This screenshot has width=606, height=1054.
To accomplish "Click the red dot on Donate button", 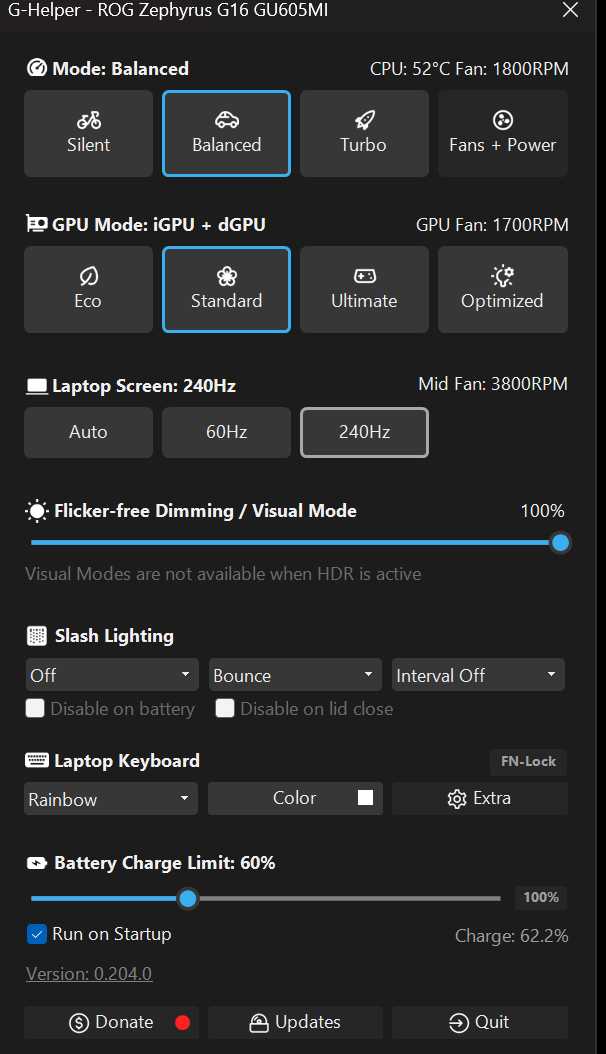I will tap(182, 1022).
